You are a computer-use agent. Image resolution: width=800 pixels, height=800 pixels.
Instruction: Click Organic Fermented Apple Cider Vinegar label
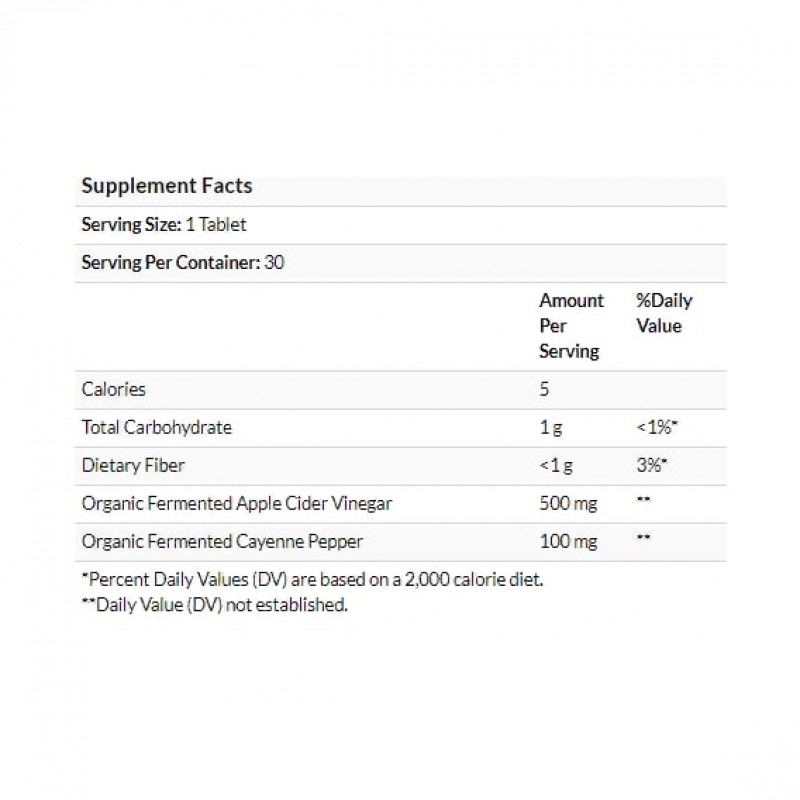point(236,503)
